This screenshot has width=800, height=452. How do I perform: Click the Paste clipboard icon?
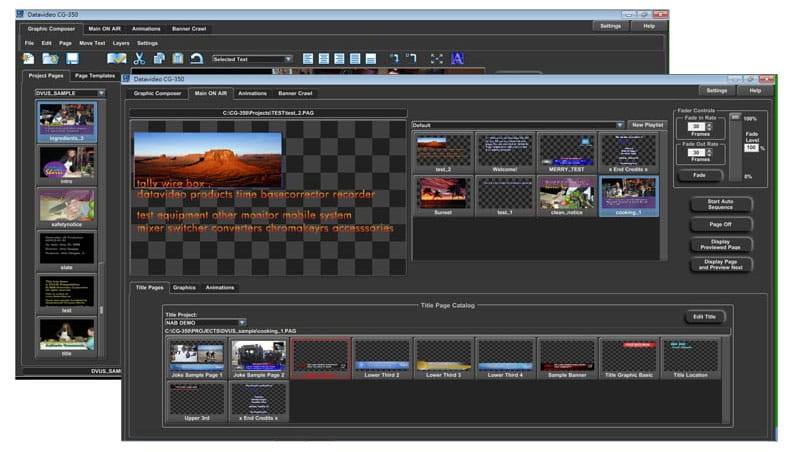point(177,60)
